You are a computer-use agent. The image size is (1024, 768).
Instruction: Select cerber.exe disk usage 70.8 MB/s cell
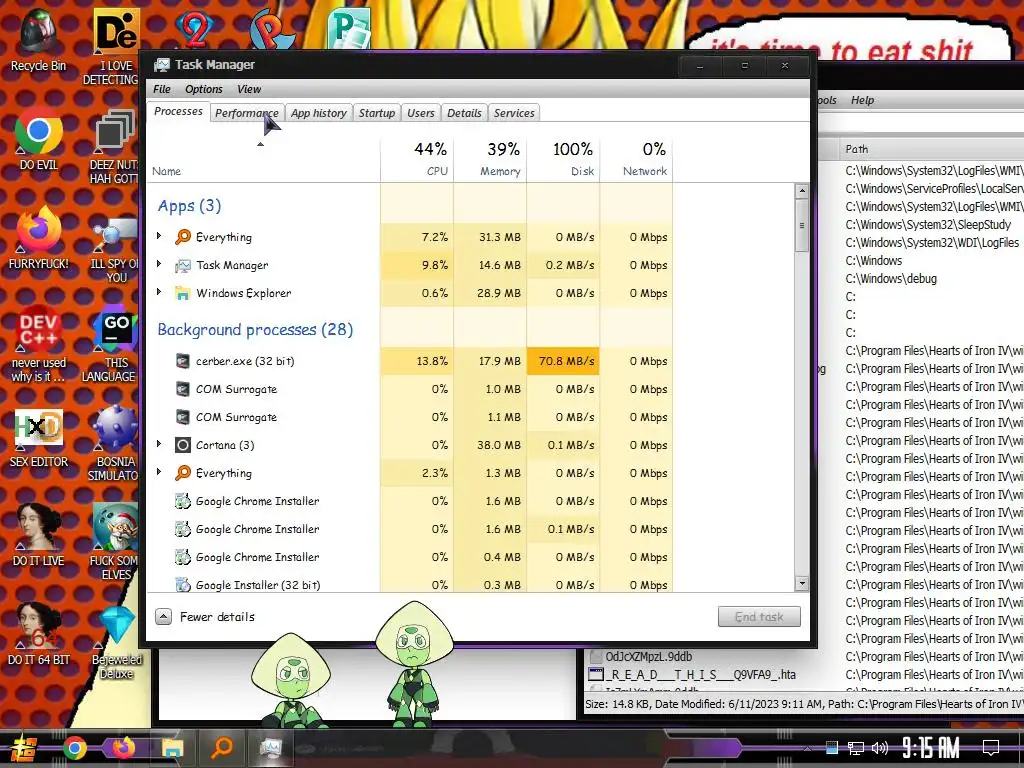click(x=564, y=361)
